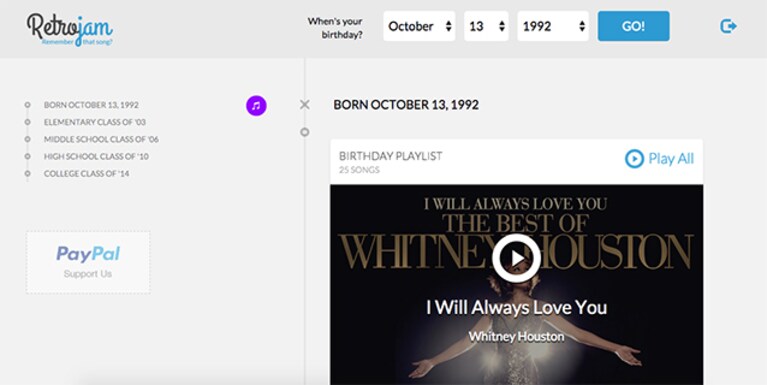Select High School Class of '10
Image resolution: width=767 pixels, height=385 pixels.
click(x=96, y=156)
